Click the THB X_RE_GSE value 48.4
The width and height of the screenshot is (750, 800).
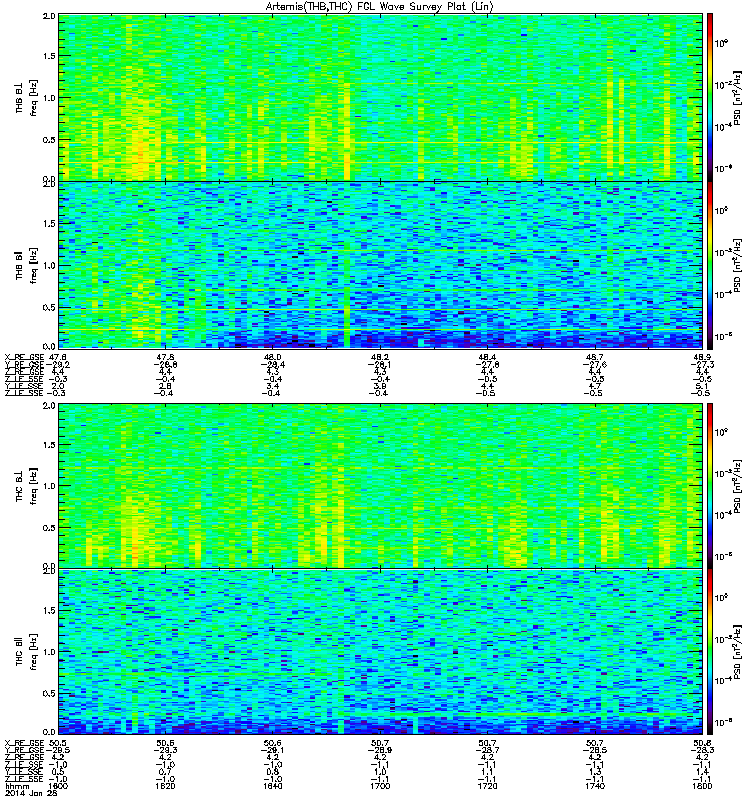click(x=487, y=357)
